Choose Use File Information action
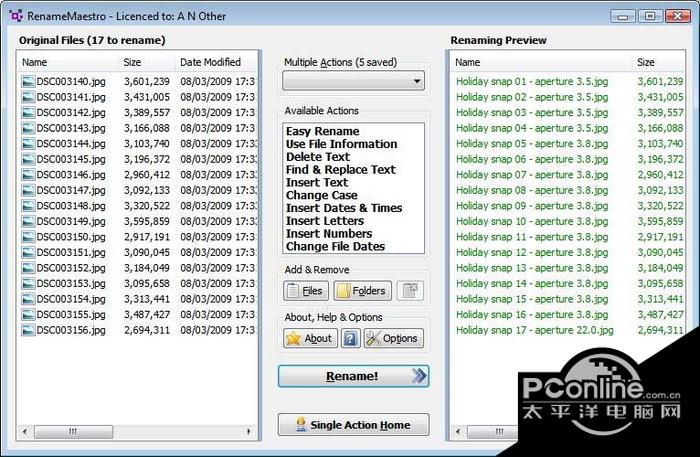This screenshot has width=700, height=457. (342, 144)
